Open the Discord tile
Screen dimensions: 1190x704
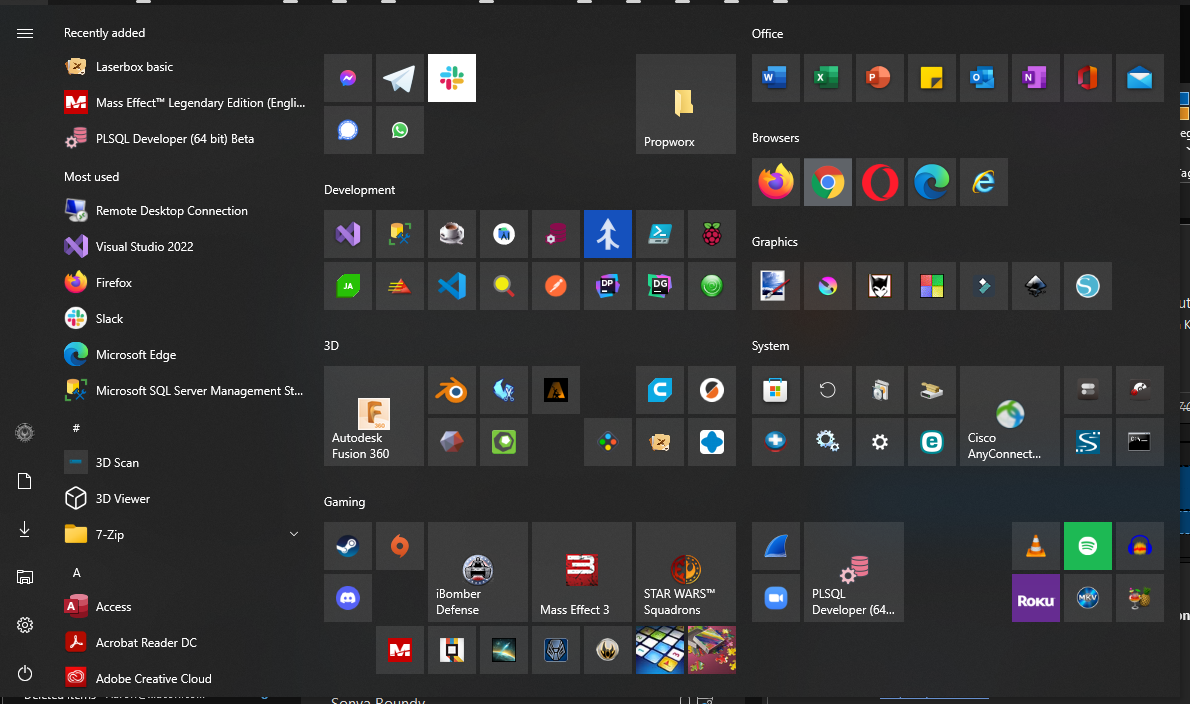[348, 598]
